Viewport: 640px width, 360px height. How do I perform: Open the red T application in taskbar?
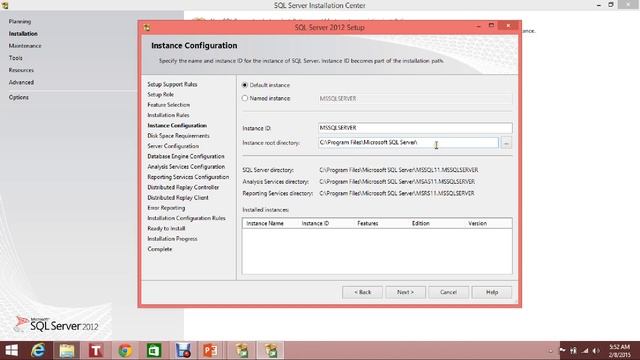point(96,351)
